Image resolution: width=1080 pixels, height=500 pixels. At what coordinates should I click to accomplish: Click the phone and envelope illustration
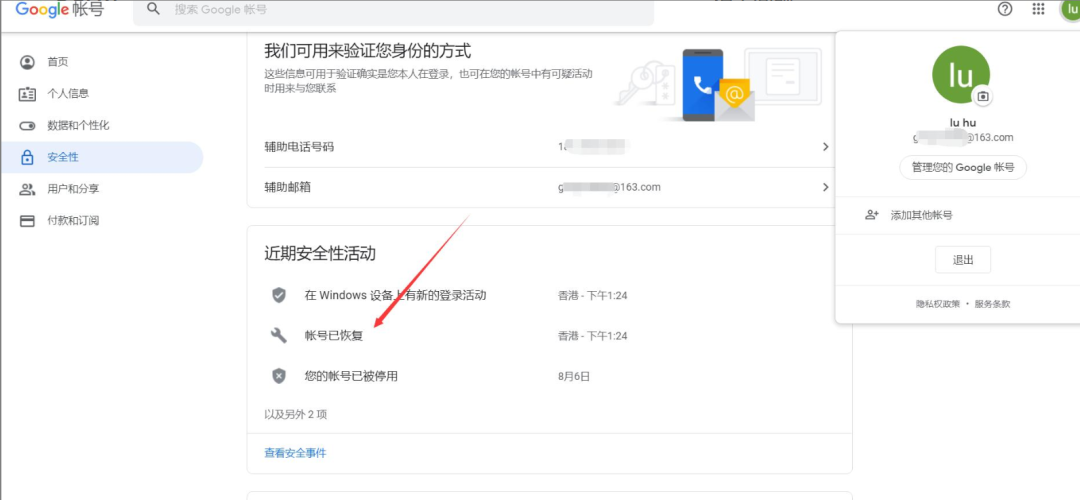[x=717, y=85]
